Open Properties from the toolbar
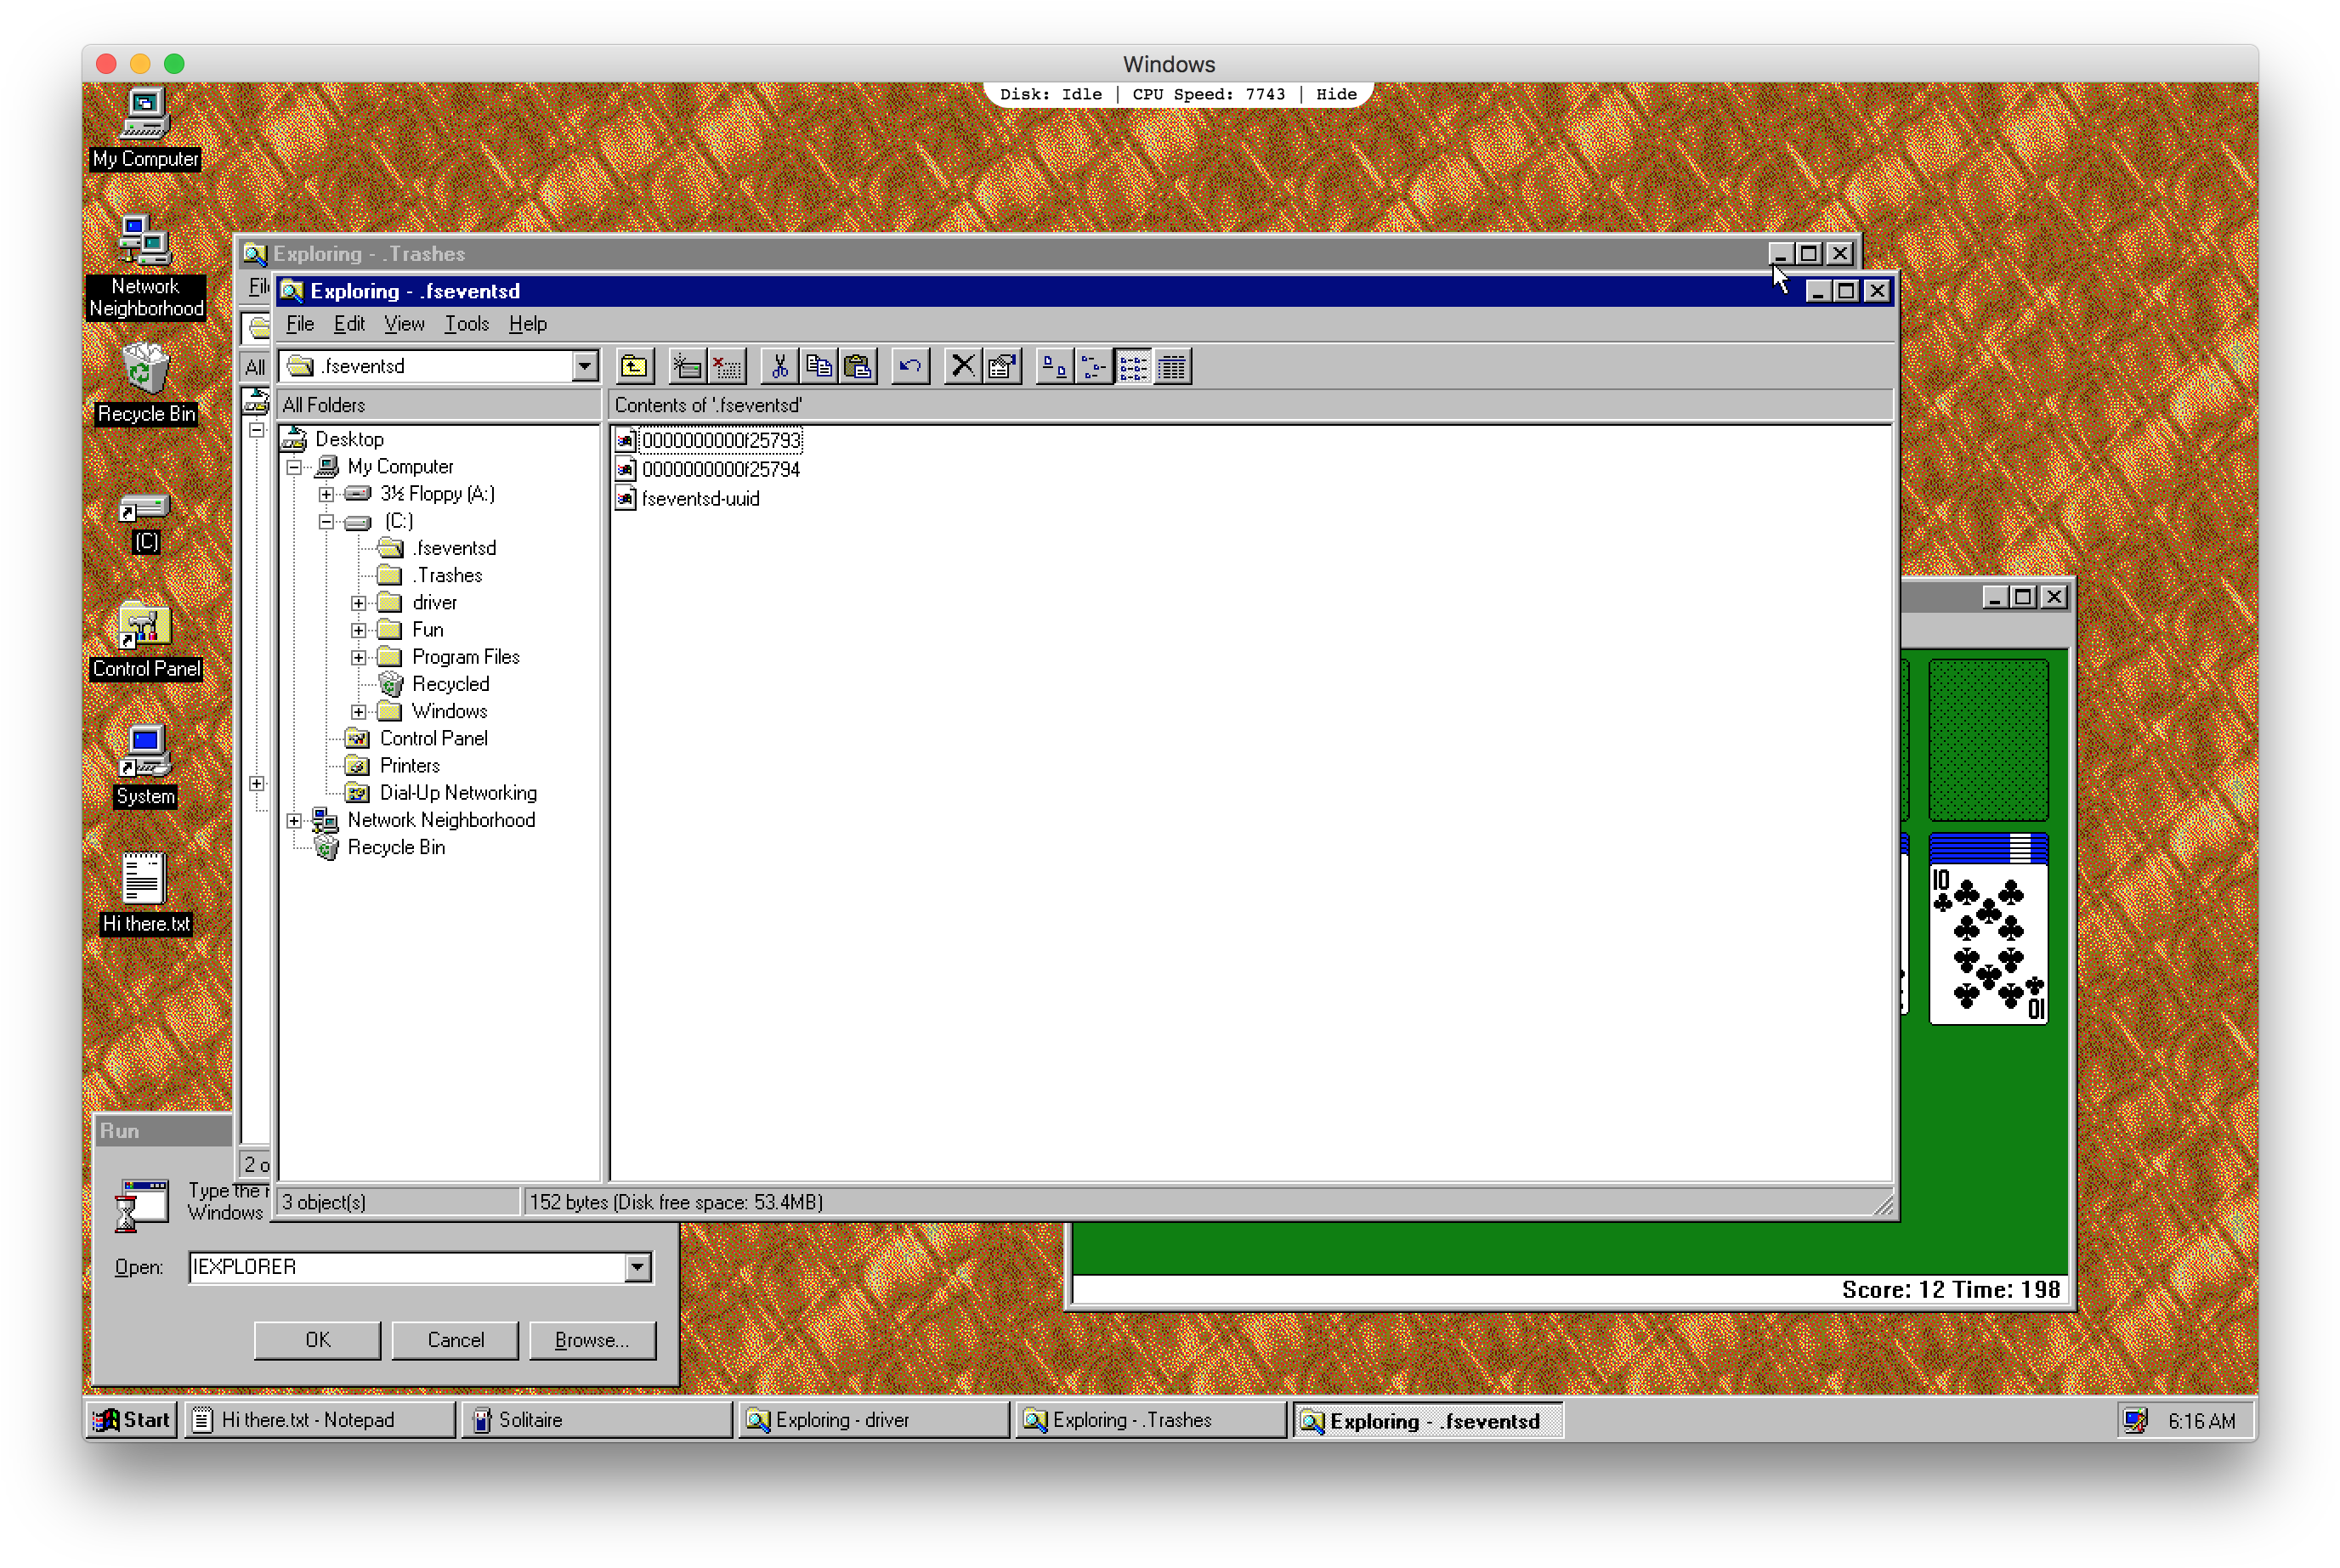 (1002, 367)
